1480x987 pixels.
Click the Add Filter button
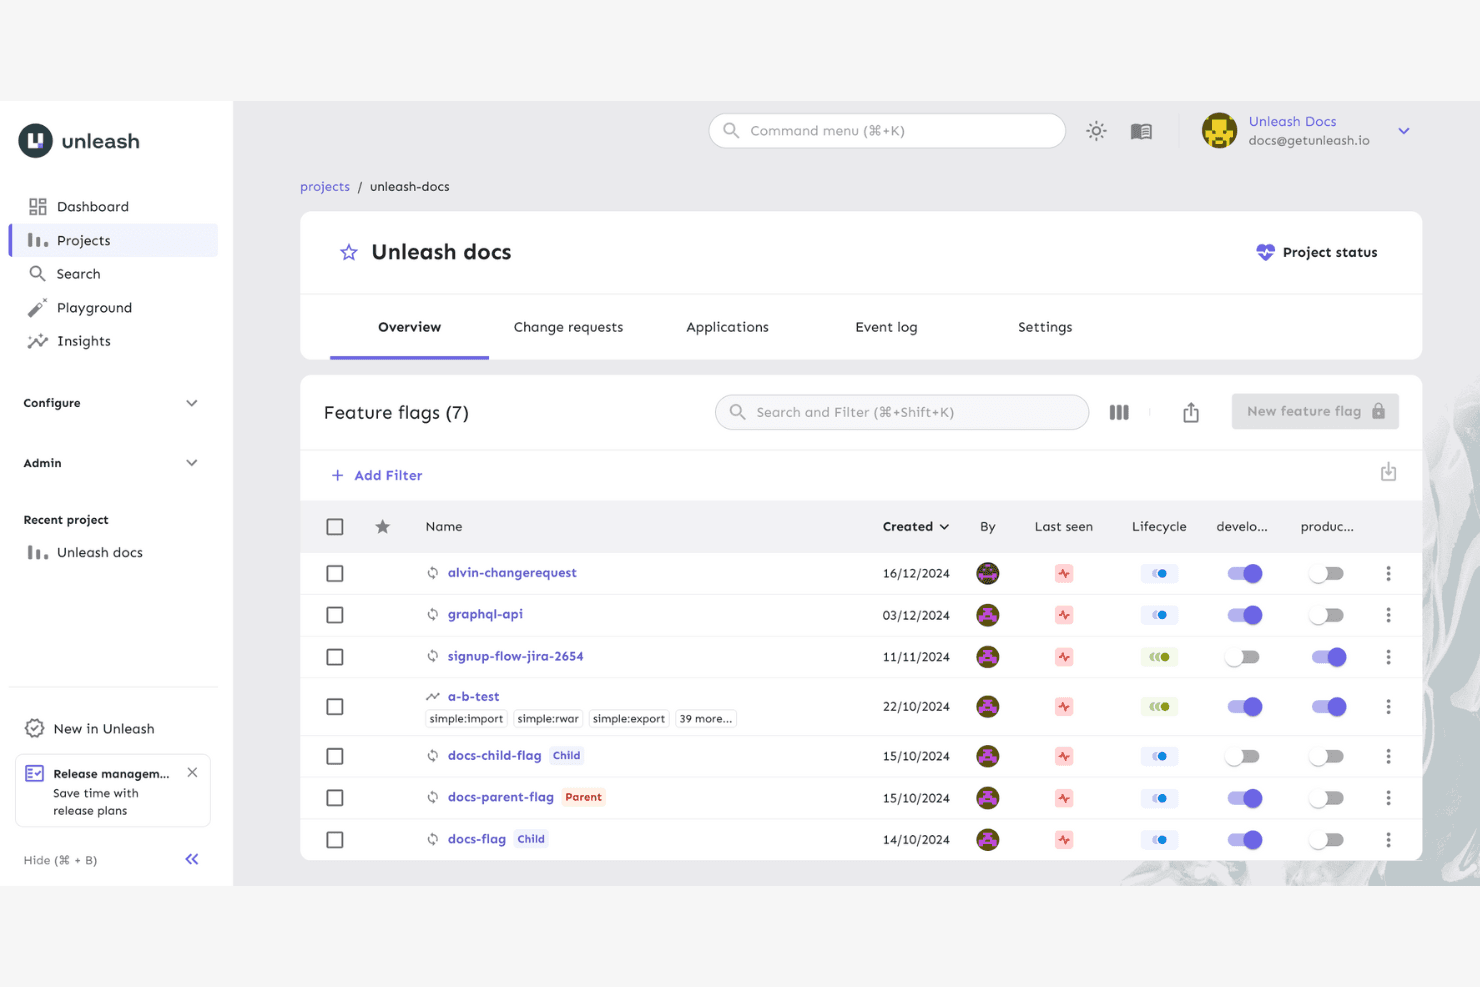point(377,475)
